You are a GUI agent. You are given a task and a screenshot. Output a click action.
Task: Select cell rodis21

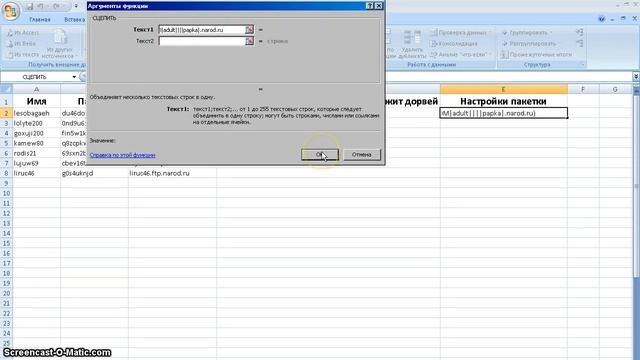pyautogui.click(x=36, y=153)
